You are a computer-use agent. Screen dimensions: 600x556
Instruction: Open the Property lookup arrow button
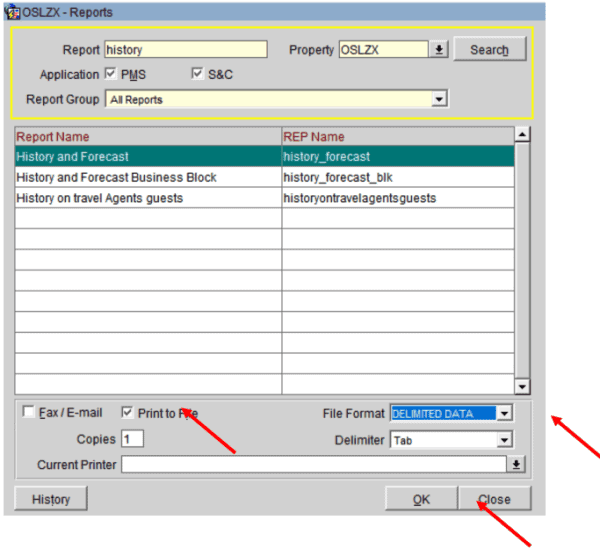[x=439, y=50]
